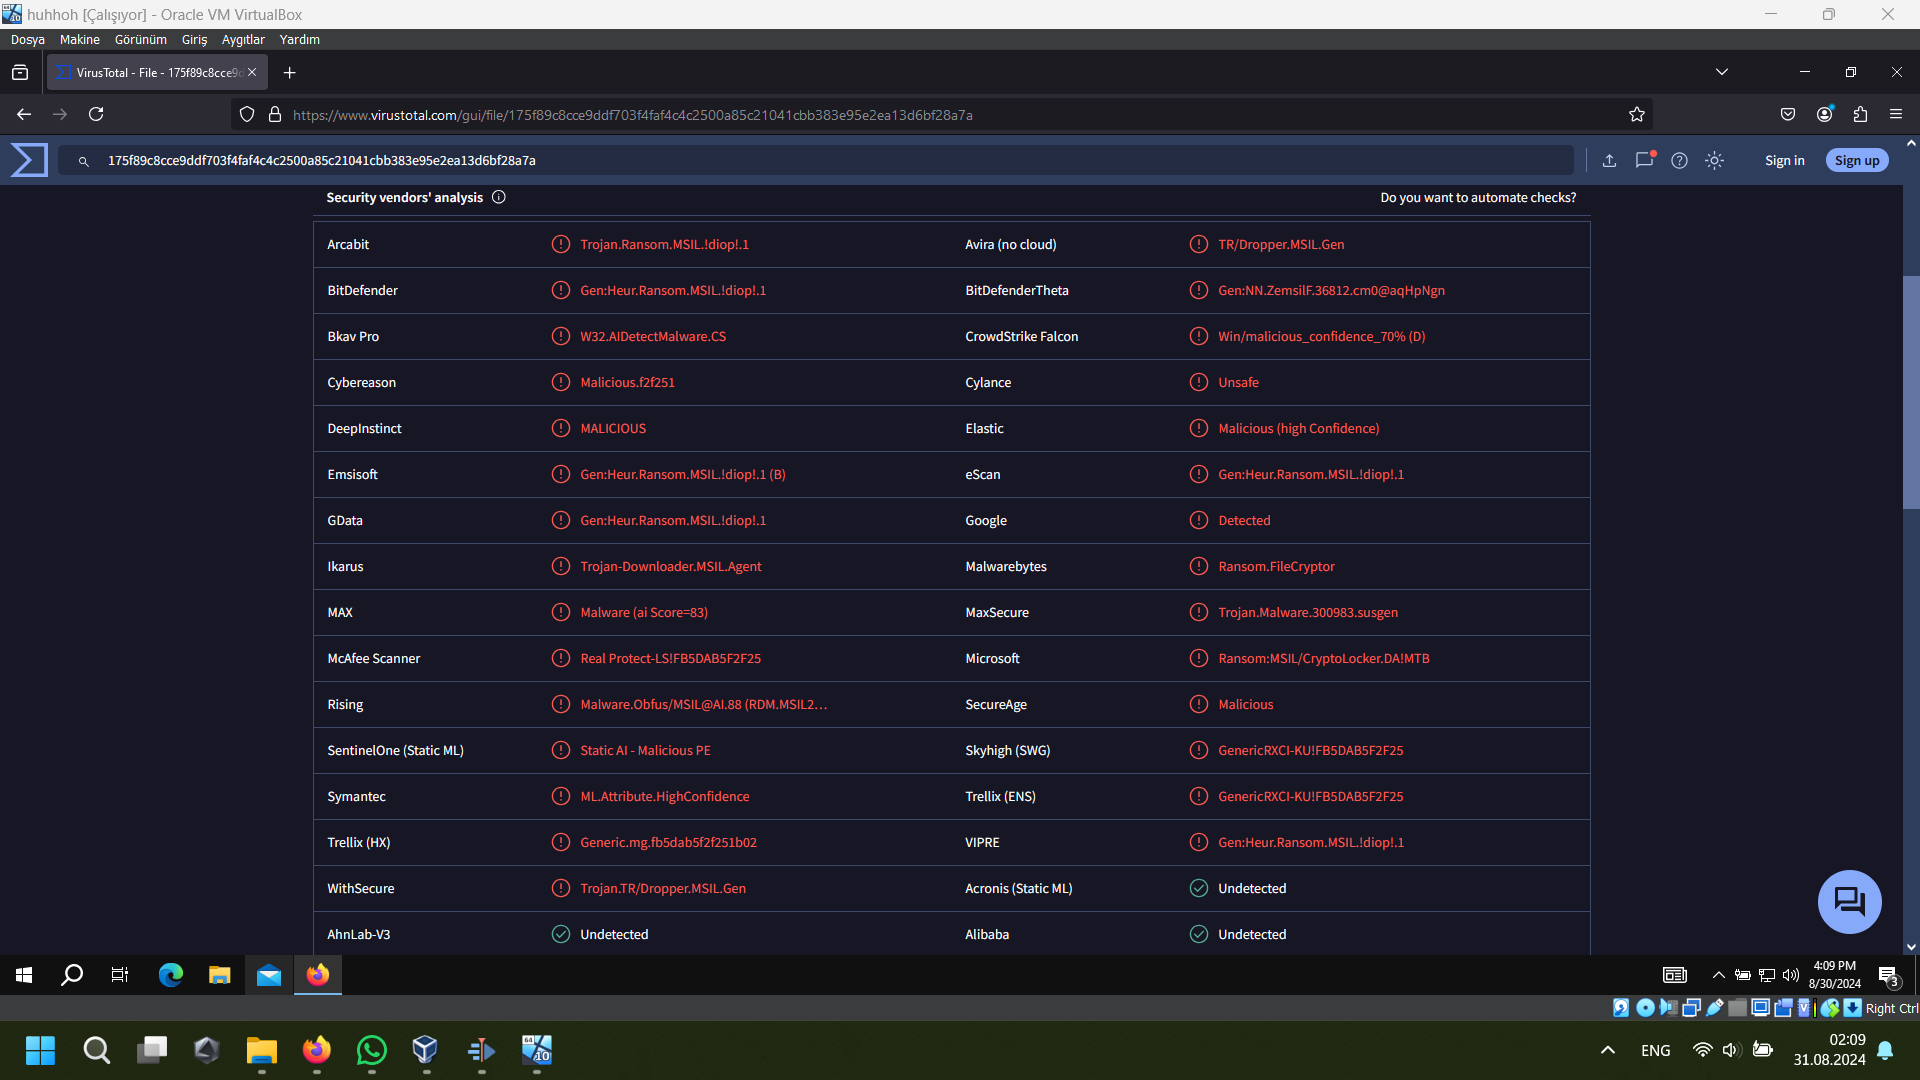Click the info icon beside Security vendors' analysis

pyautogui.click(x=499, y=197)
